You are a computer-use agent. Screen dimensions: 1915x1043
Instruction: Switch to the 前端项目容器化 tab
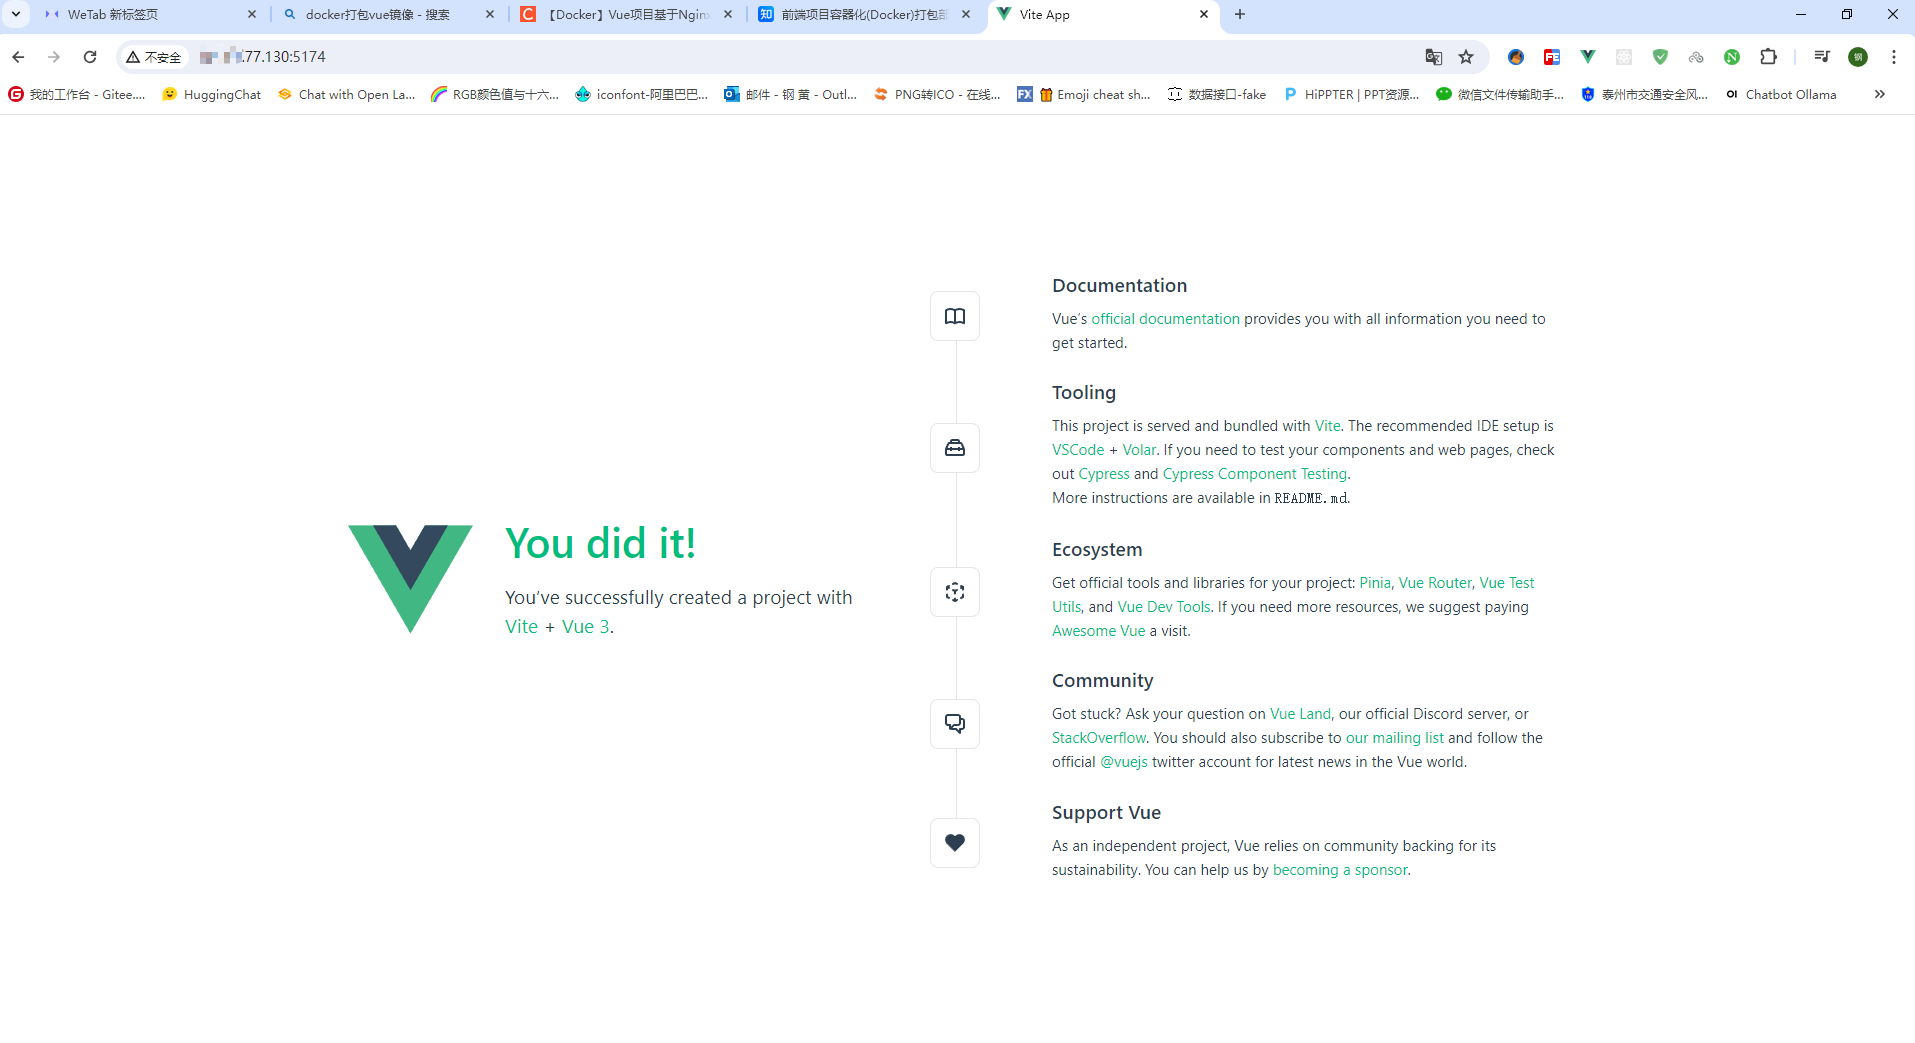pyautogui.click(x=865, y=14)
